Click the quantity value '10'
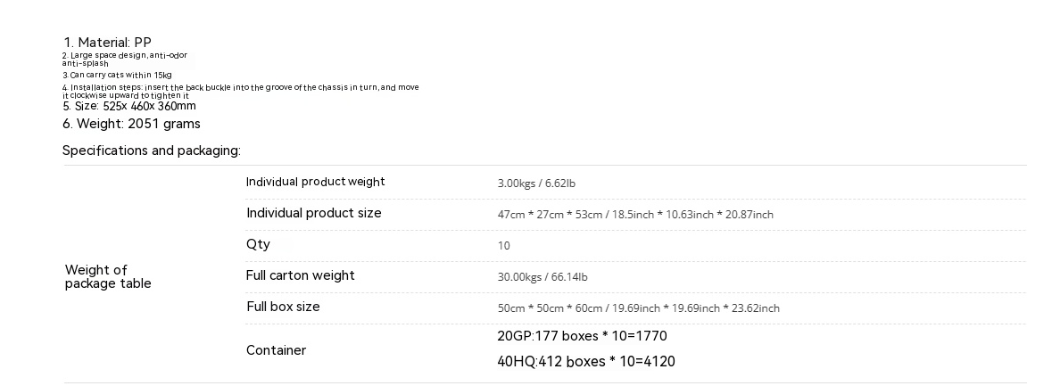This screenshot has width=1042, height=388. (504, 246)
